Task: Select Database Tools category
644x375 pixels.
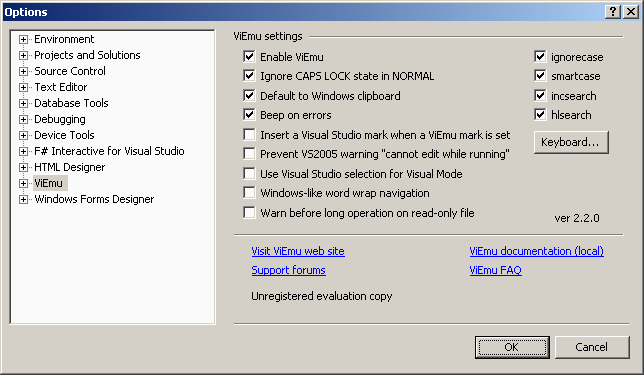Action: [x=71, y=103]
